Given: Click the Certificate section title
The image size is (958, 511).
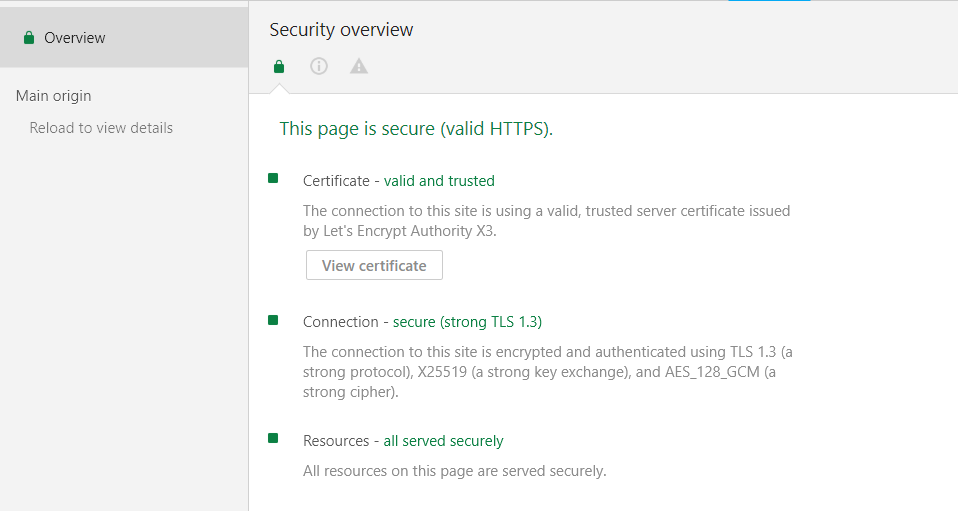Looking at the screenshot, I should tap(336, 181).
